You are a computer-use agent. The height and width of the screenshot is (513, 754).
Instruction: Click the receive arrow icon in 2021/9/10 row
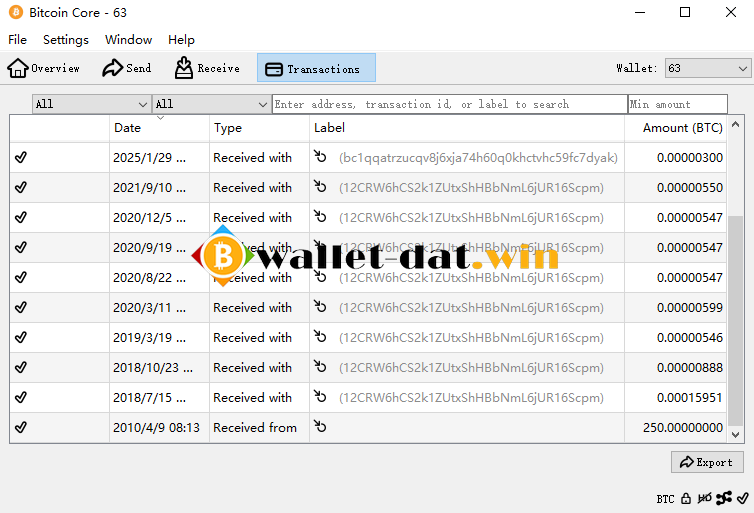point(320,186)
